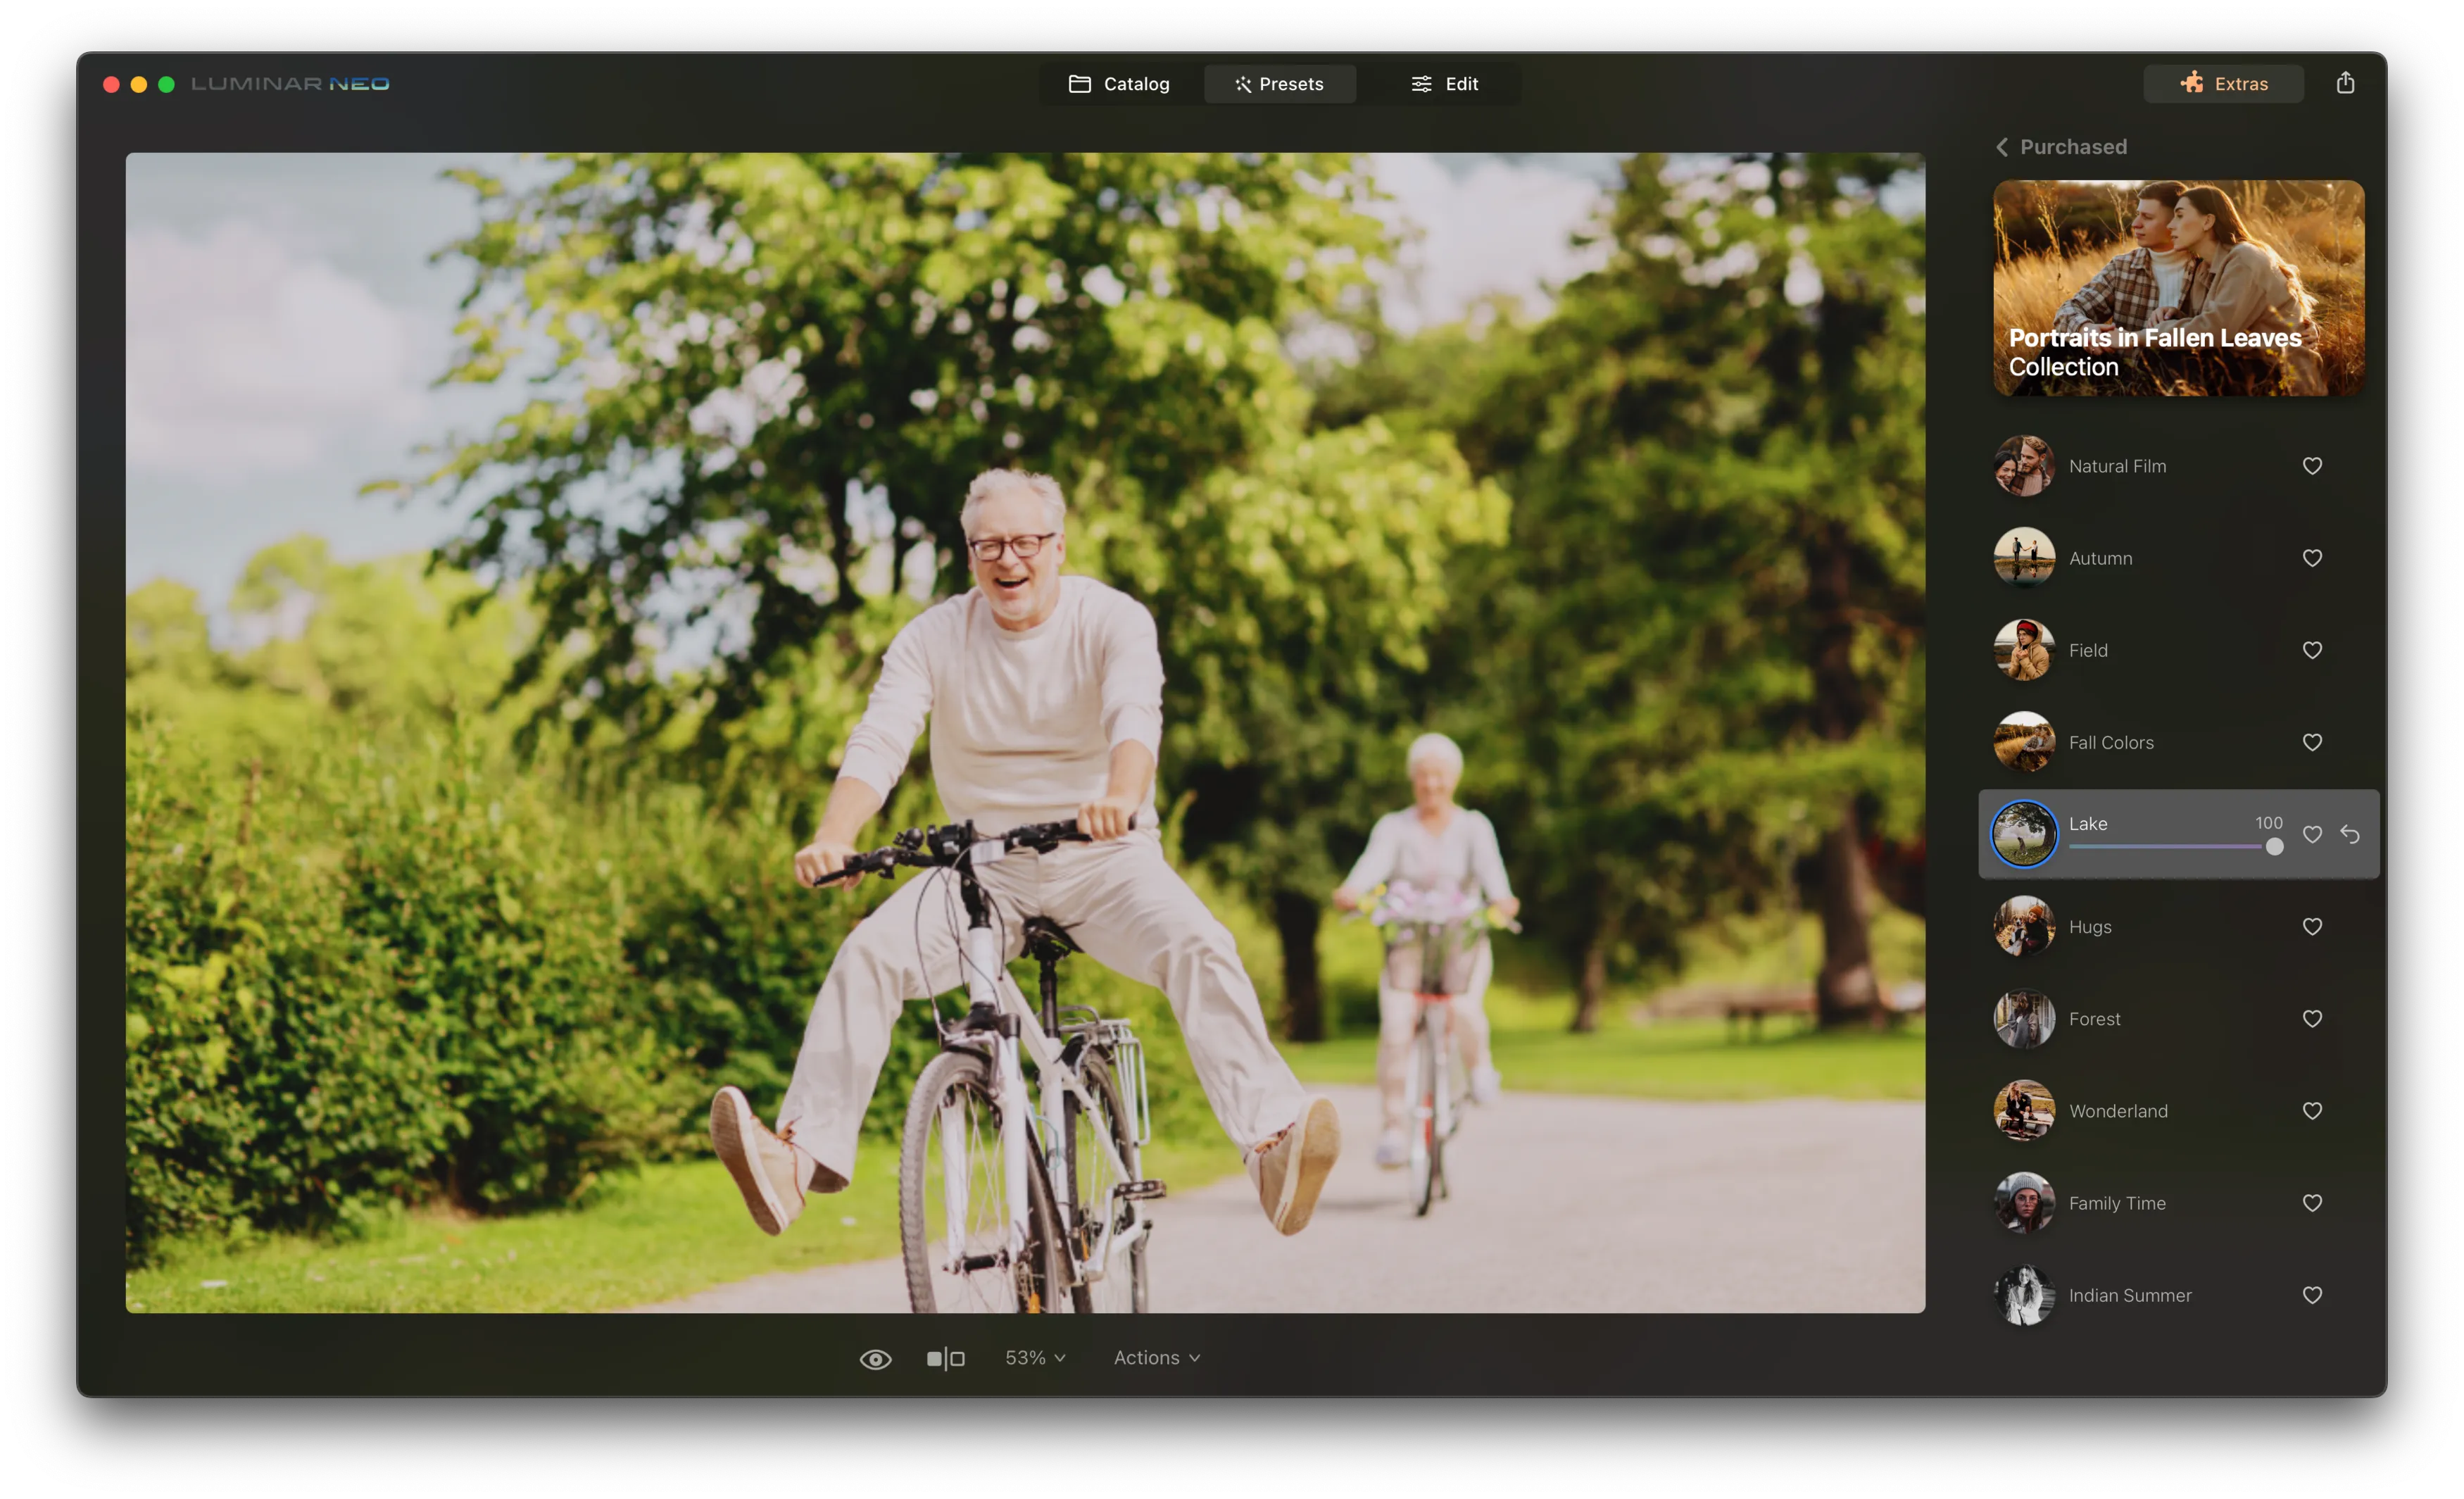Go back using the Purchased chevron
Image resolution: width=2464 pixels, height=1499 pixels.
click(x=2002, y=147)
